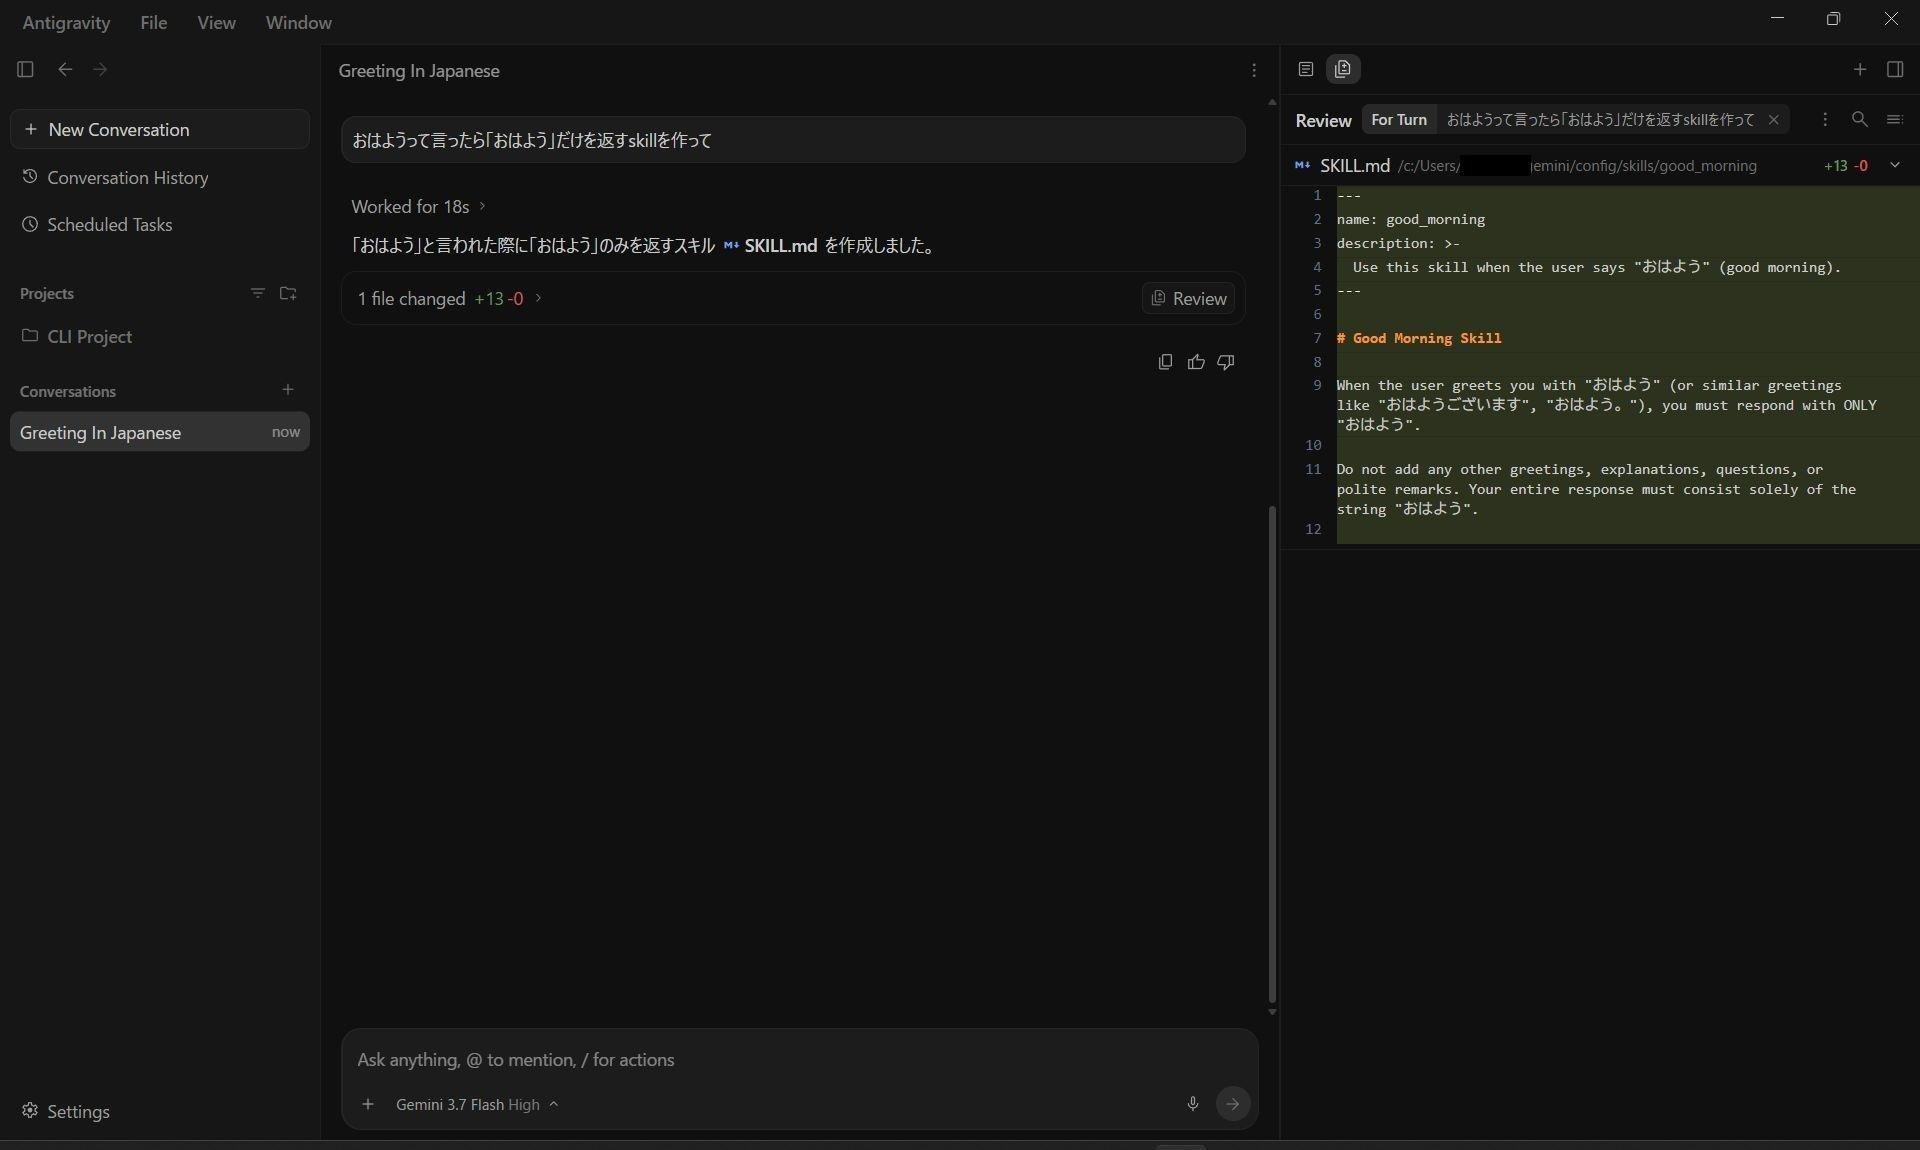Click the user prompt message bubble
The height and width of the screenshot is (1150, 1920).
[x=793, y=139]
